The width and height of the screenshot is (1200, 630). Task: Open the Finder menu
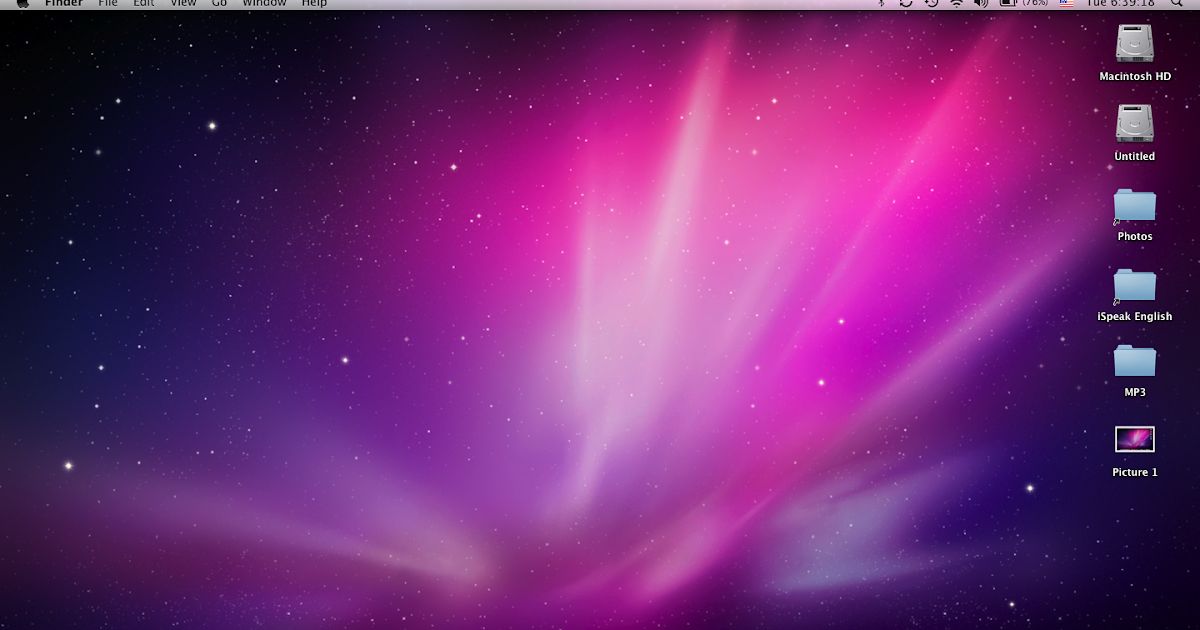pyautogui.click(x=64, y=3)
